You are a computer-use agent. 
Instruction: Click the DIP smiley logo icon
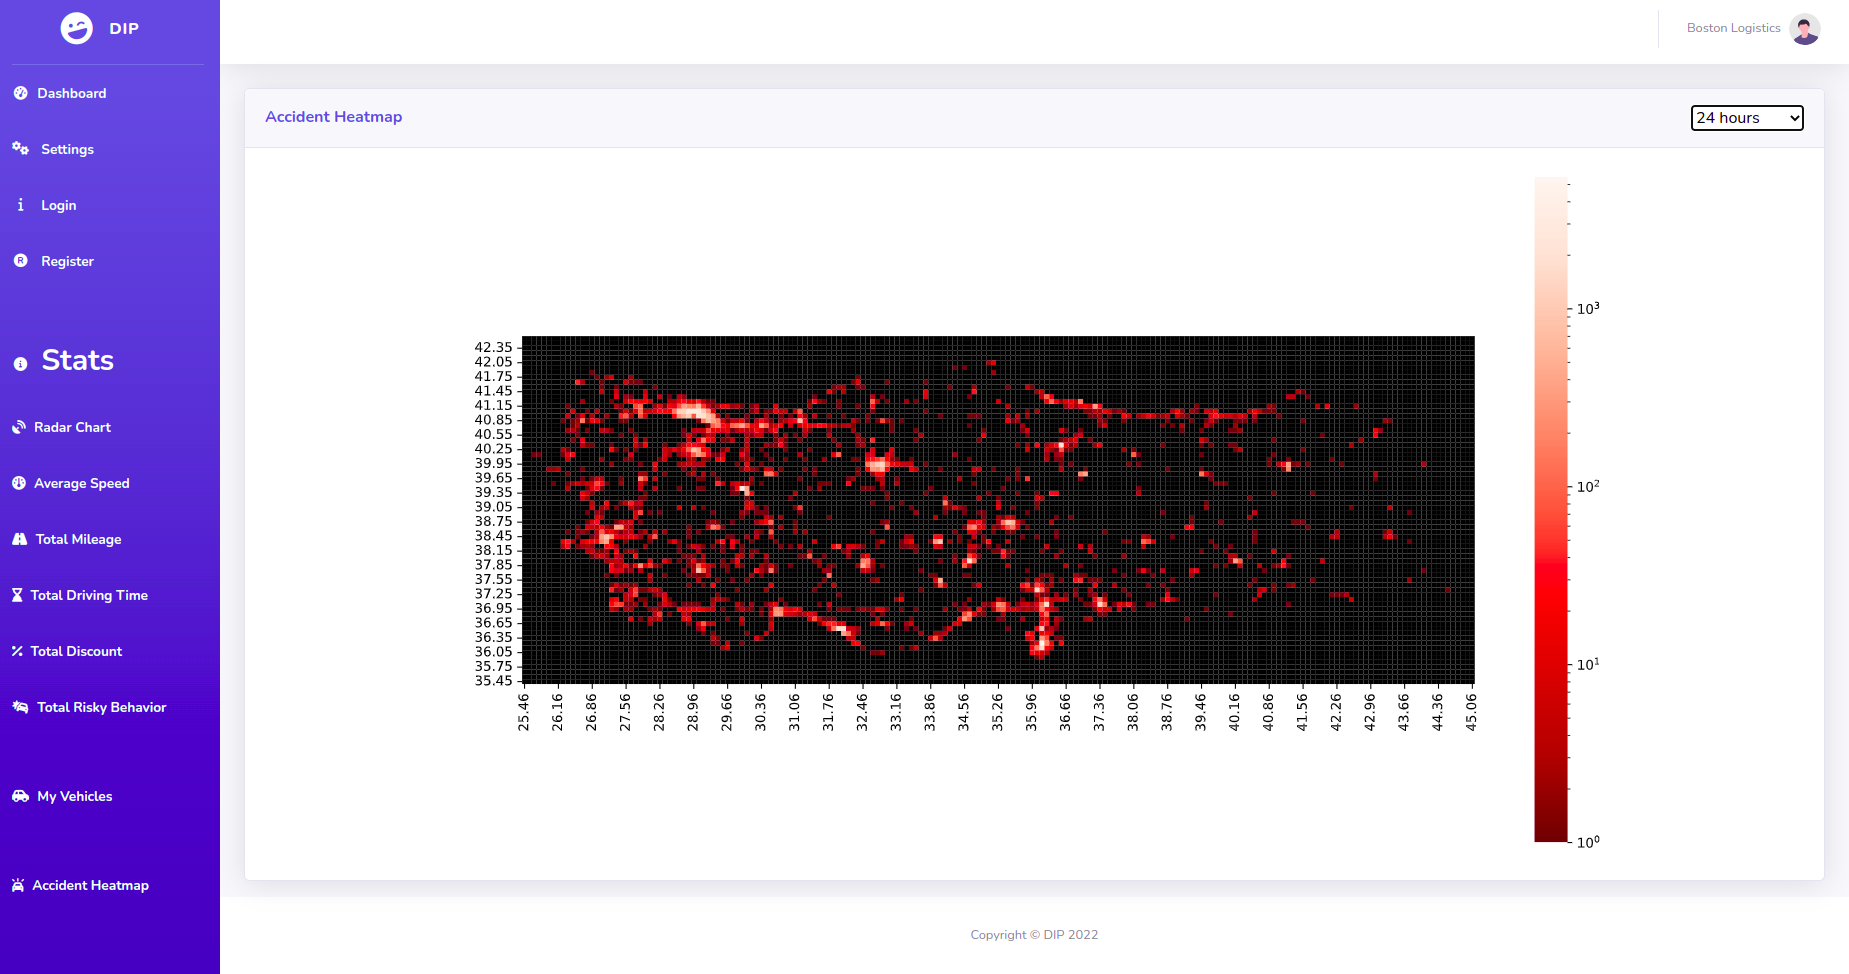77,28
